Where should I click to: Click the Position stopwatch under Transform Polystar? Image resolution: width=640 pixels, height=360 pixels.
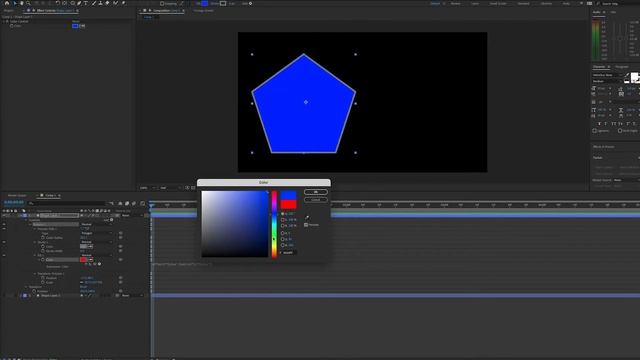pos(42,278)
